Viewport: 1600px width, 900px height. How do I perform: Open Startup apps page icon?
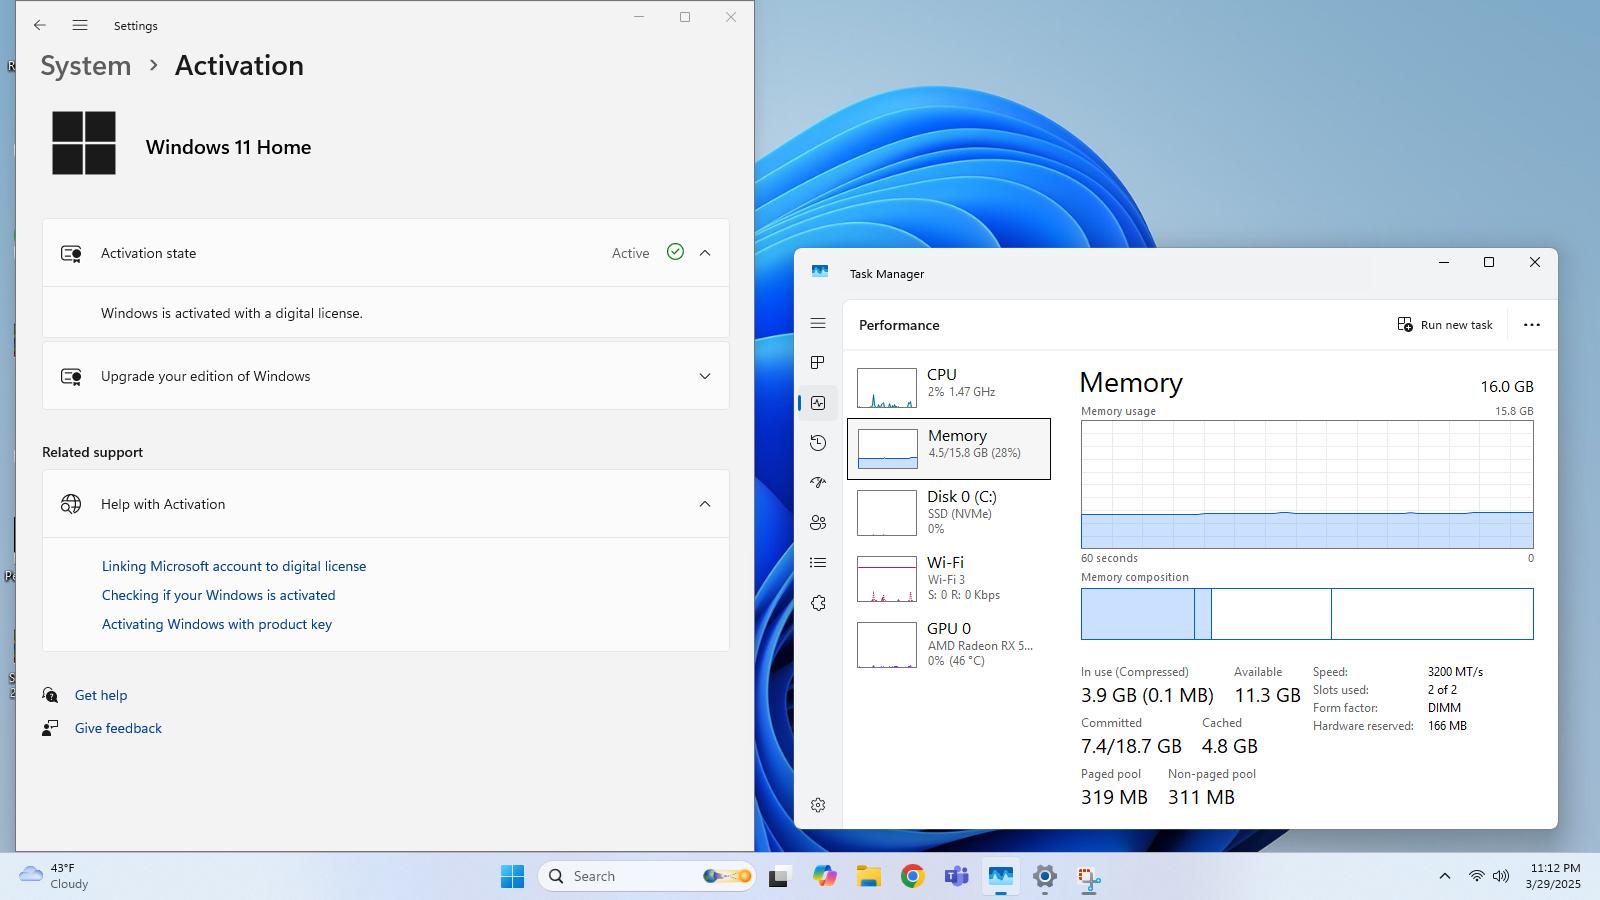tap(818, 482)
